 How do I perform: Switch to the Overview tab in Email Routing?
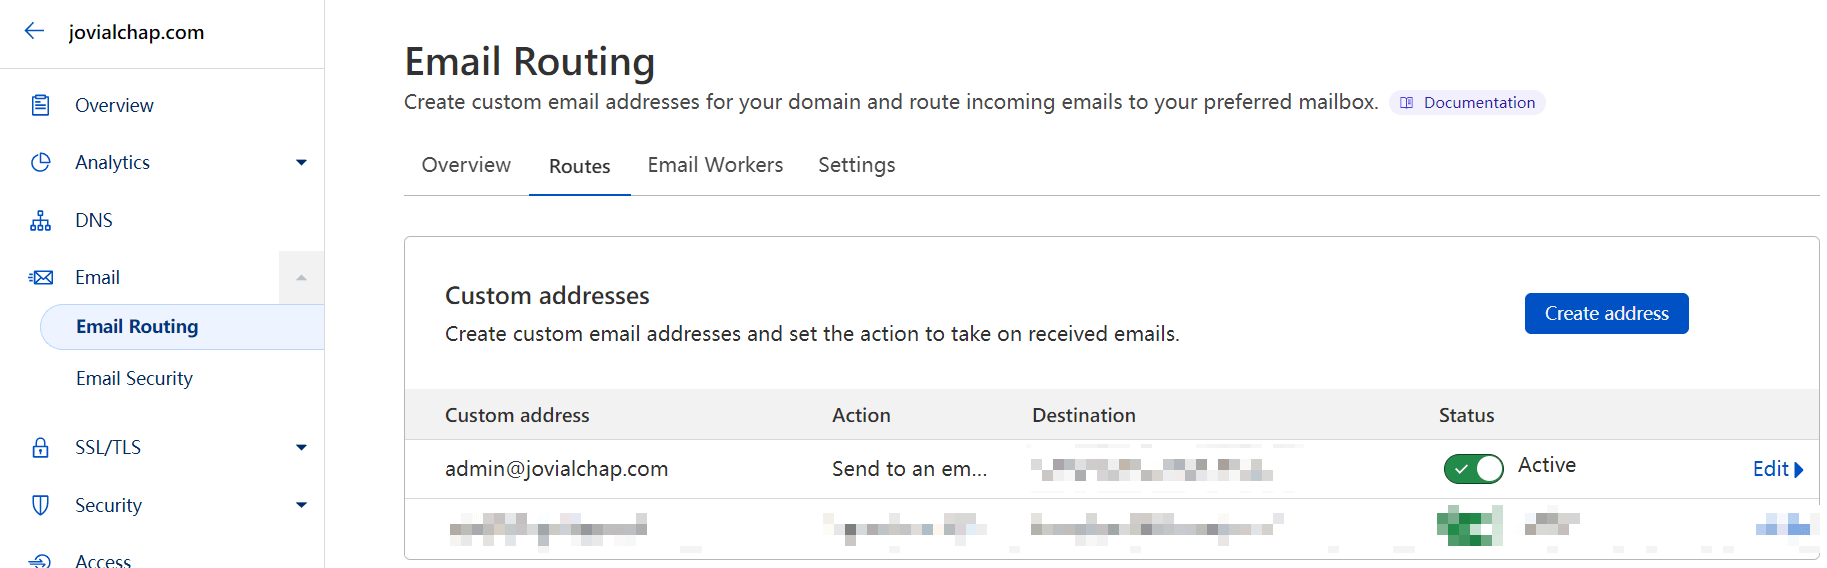[x=466, y=165]
